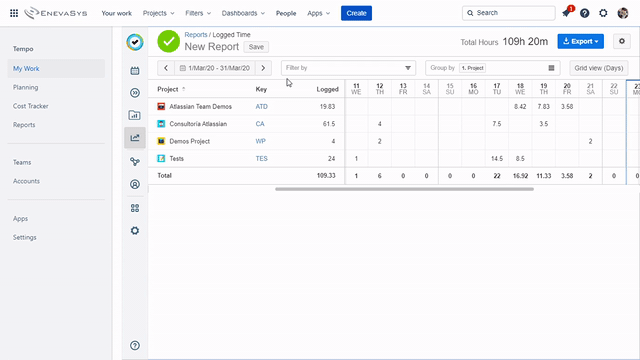Open the Filter by dropdown
Viewport: 640px width, 360px height.
pos(348,68)
